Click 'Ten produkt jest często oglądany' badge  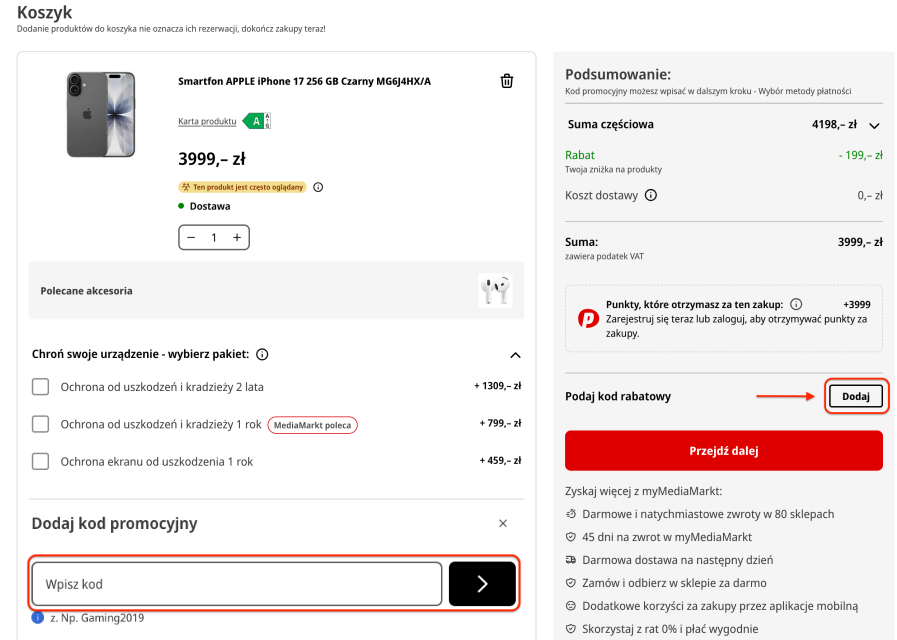(243, 187)
